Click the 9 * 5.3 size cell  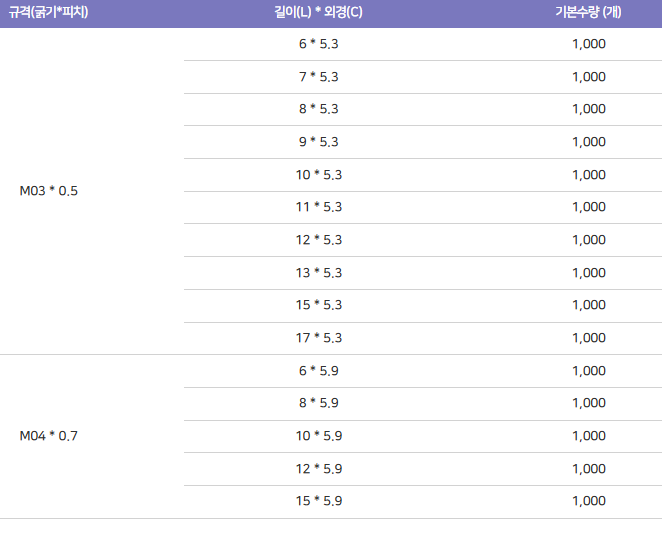click(319, 142)
